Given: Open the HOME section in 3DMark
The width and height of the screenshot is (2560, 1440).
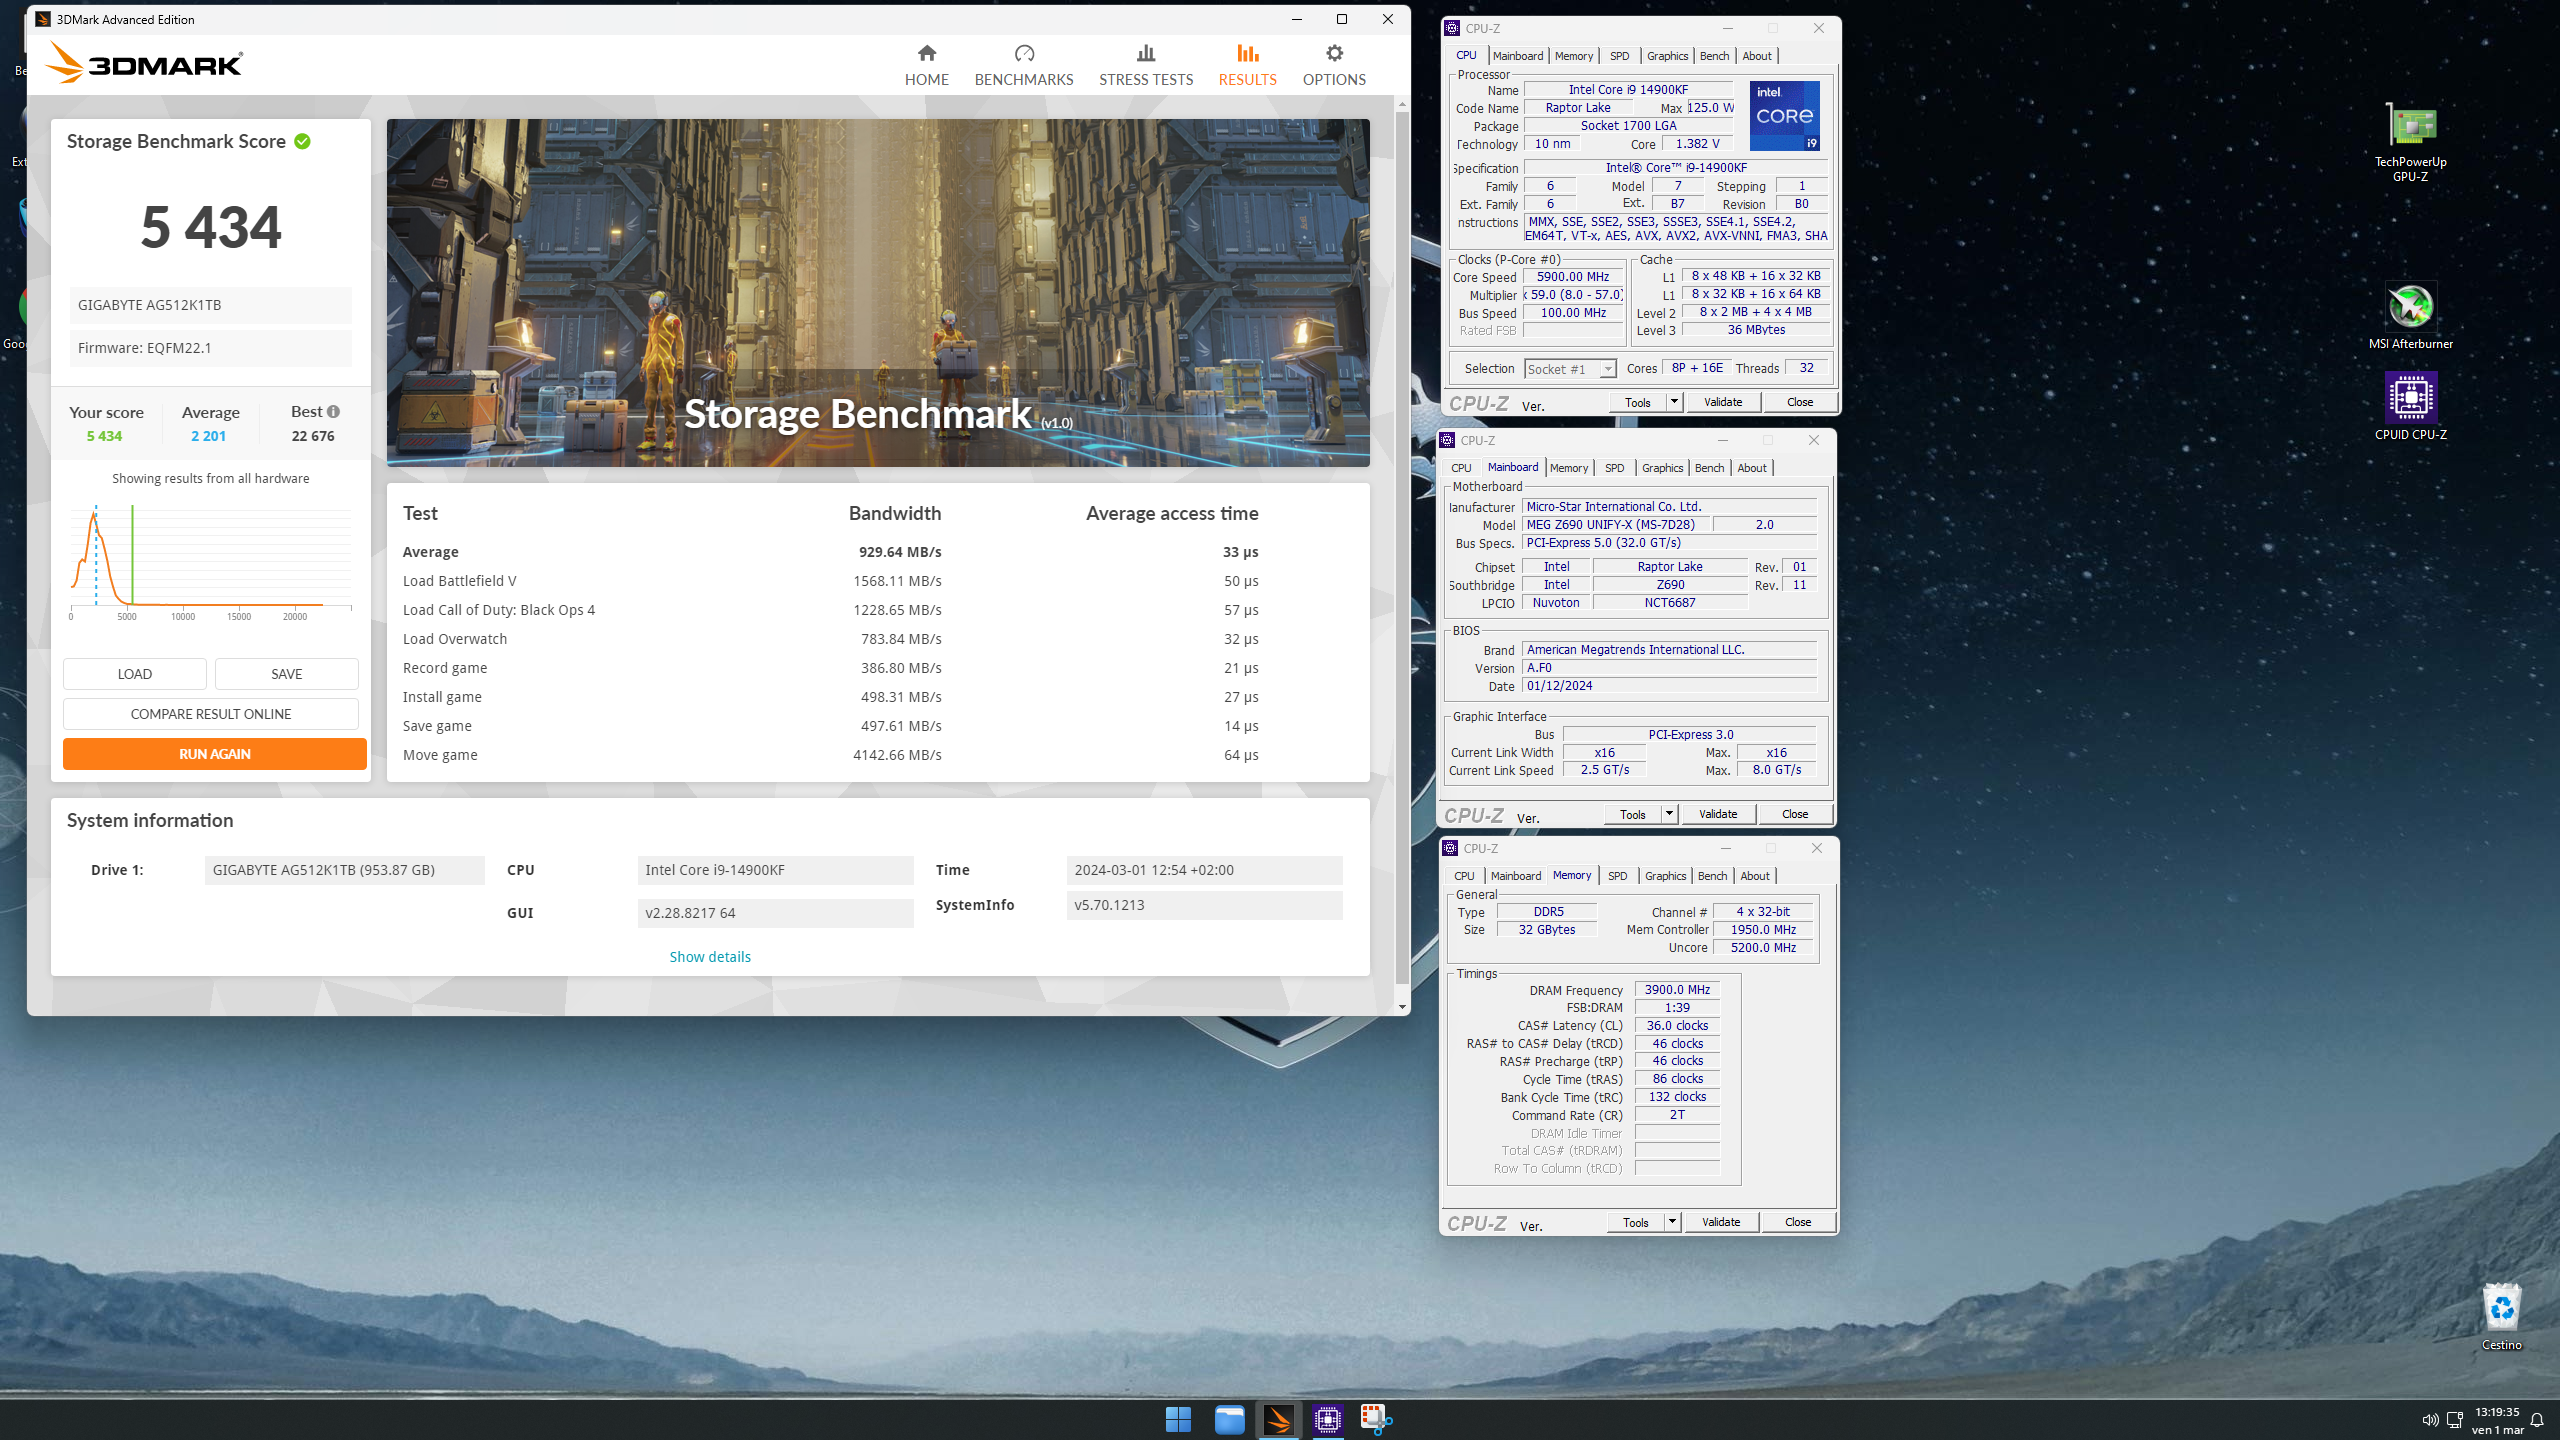Looking at the screenshot, I should tap(926, 65).
